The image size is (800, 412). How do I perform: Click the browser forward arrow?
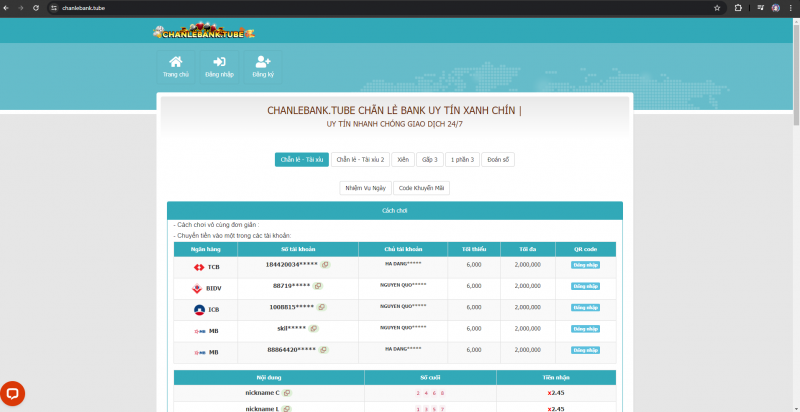(21, 8)
